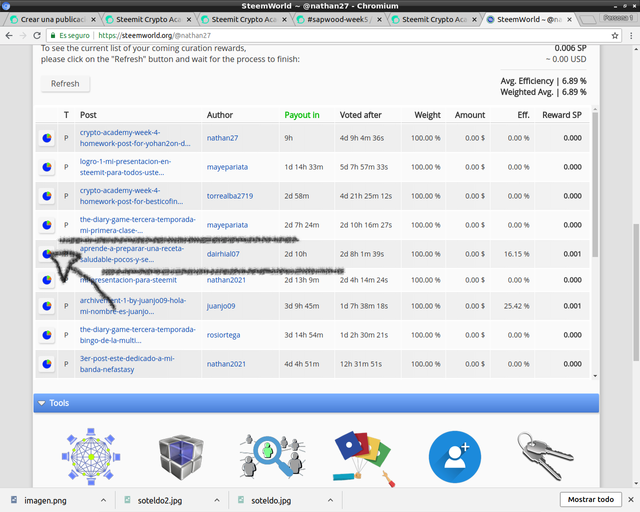Screen dimensions: 640x512
Task: Open soteldo.jpg from downloads bar
Action: coord(271,500)
